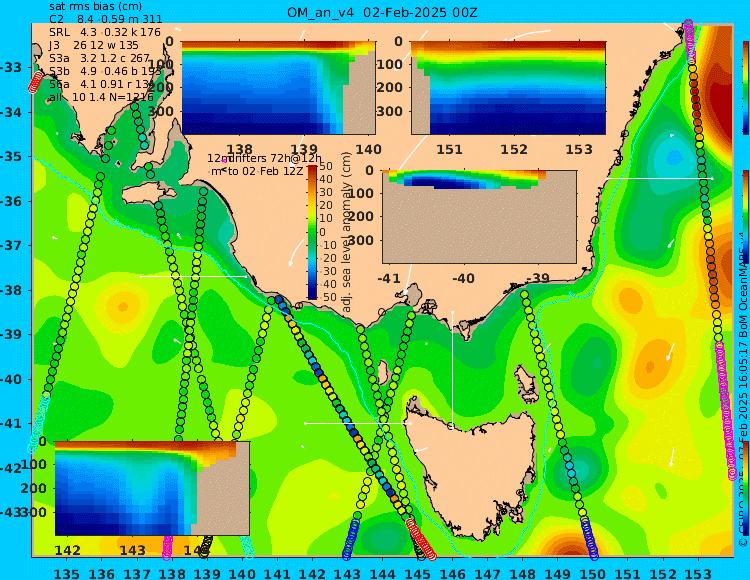Screen dimensions: 750x580
Task: Click King Island northwest of Tasmania
Action: (x=383, y=373)
